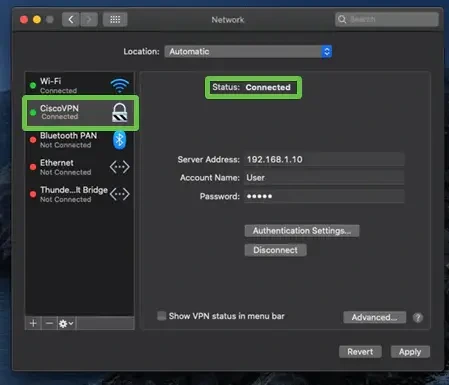Viewport: 449px width, 385px height.
Task: Open help with the question mark button
Action: pos(418,318)
